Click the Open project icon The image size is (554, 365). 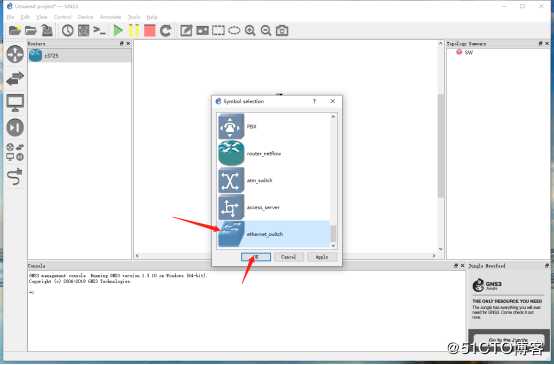(x=31, y=30)
